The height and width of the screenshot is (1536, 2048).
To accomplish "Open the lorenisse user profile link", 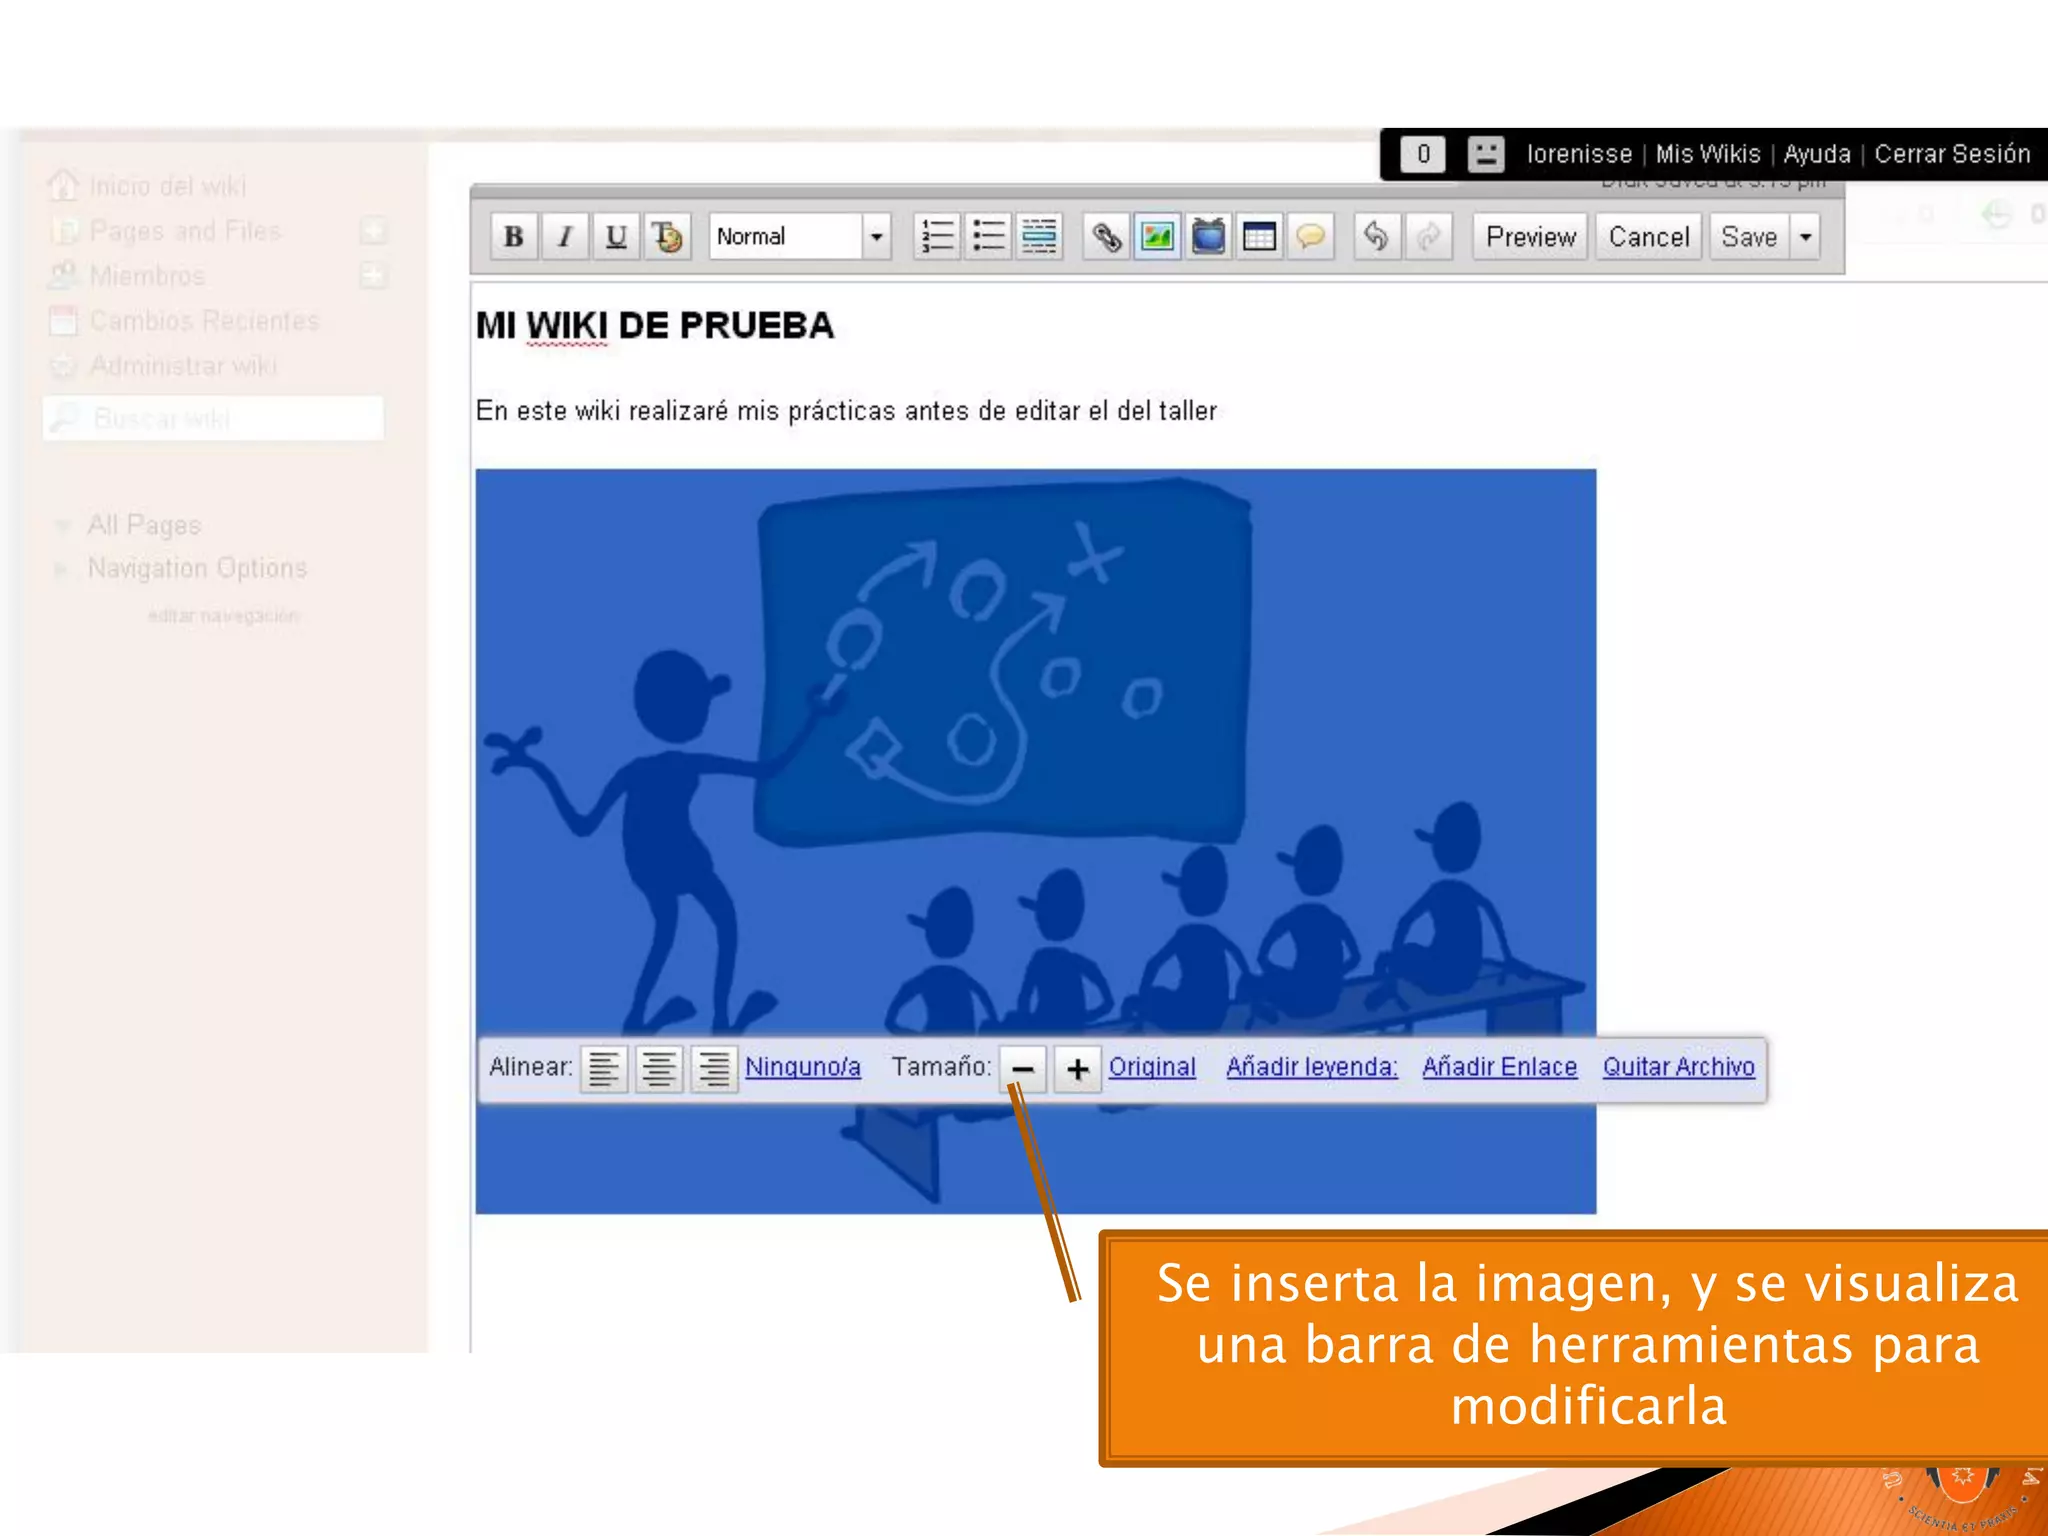I will 1579,154.
